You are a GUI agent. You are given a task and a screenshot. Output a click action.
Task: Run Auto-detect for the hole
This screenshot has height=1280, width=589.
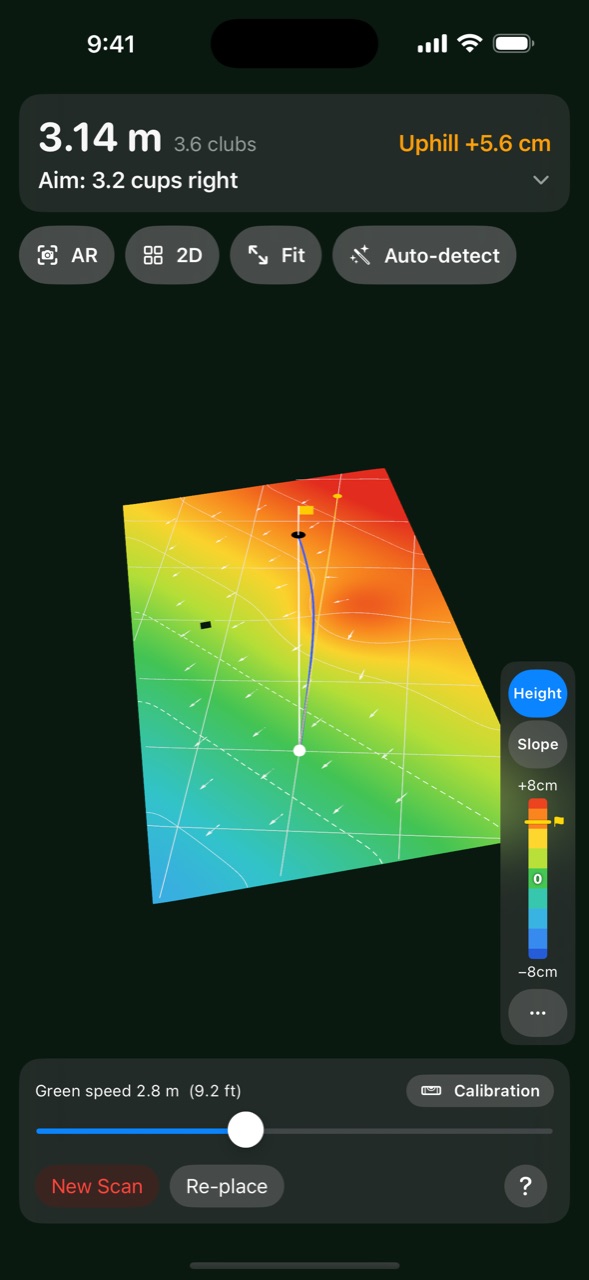(424, 255)
